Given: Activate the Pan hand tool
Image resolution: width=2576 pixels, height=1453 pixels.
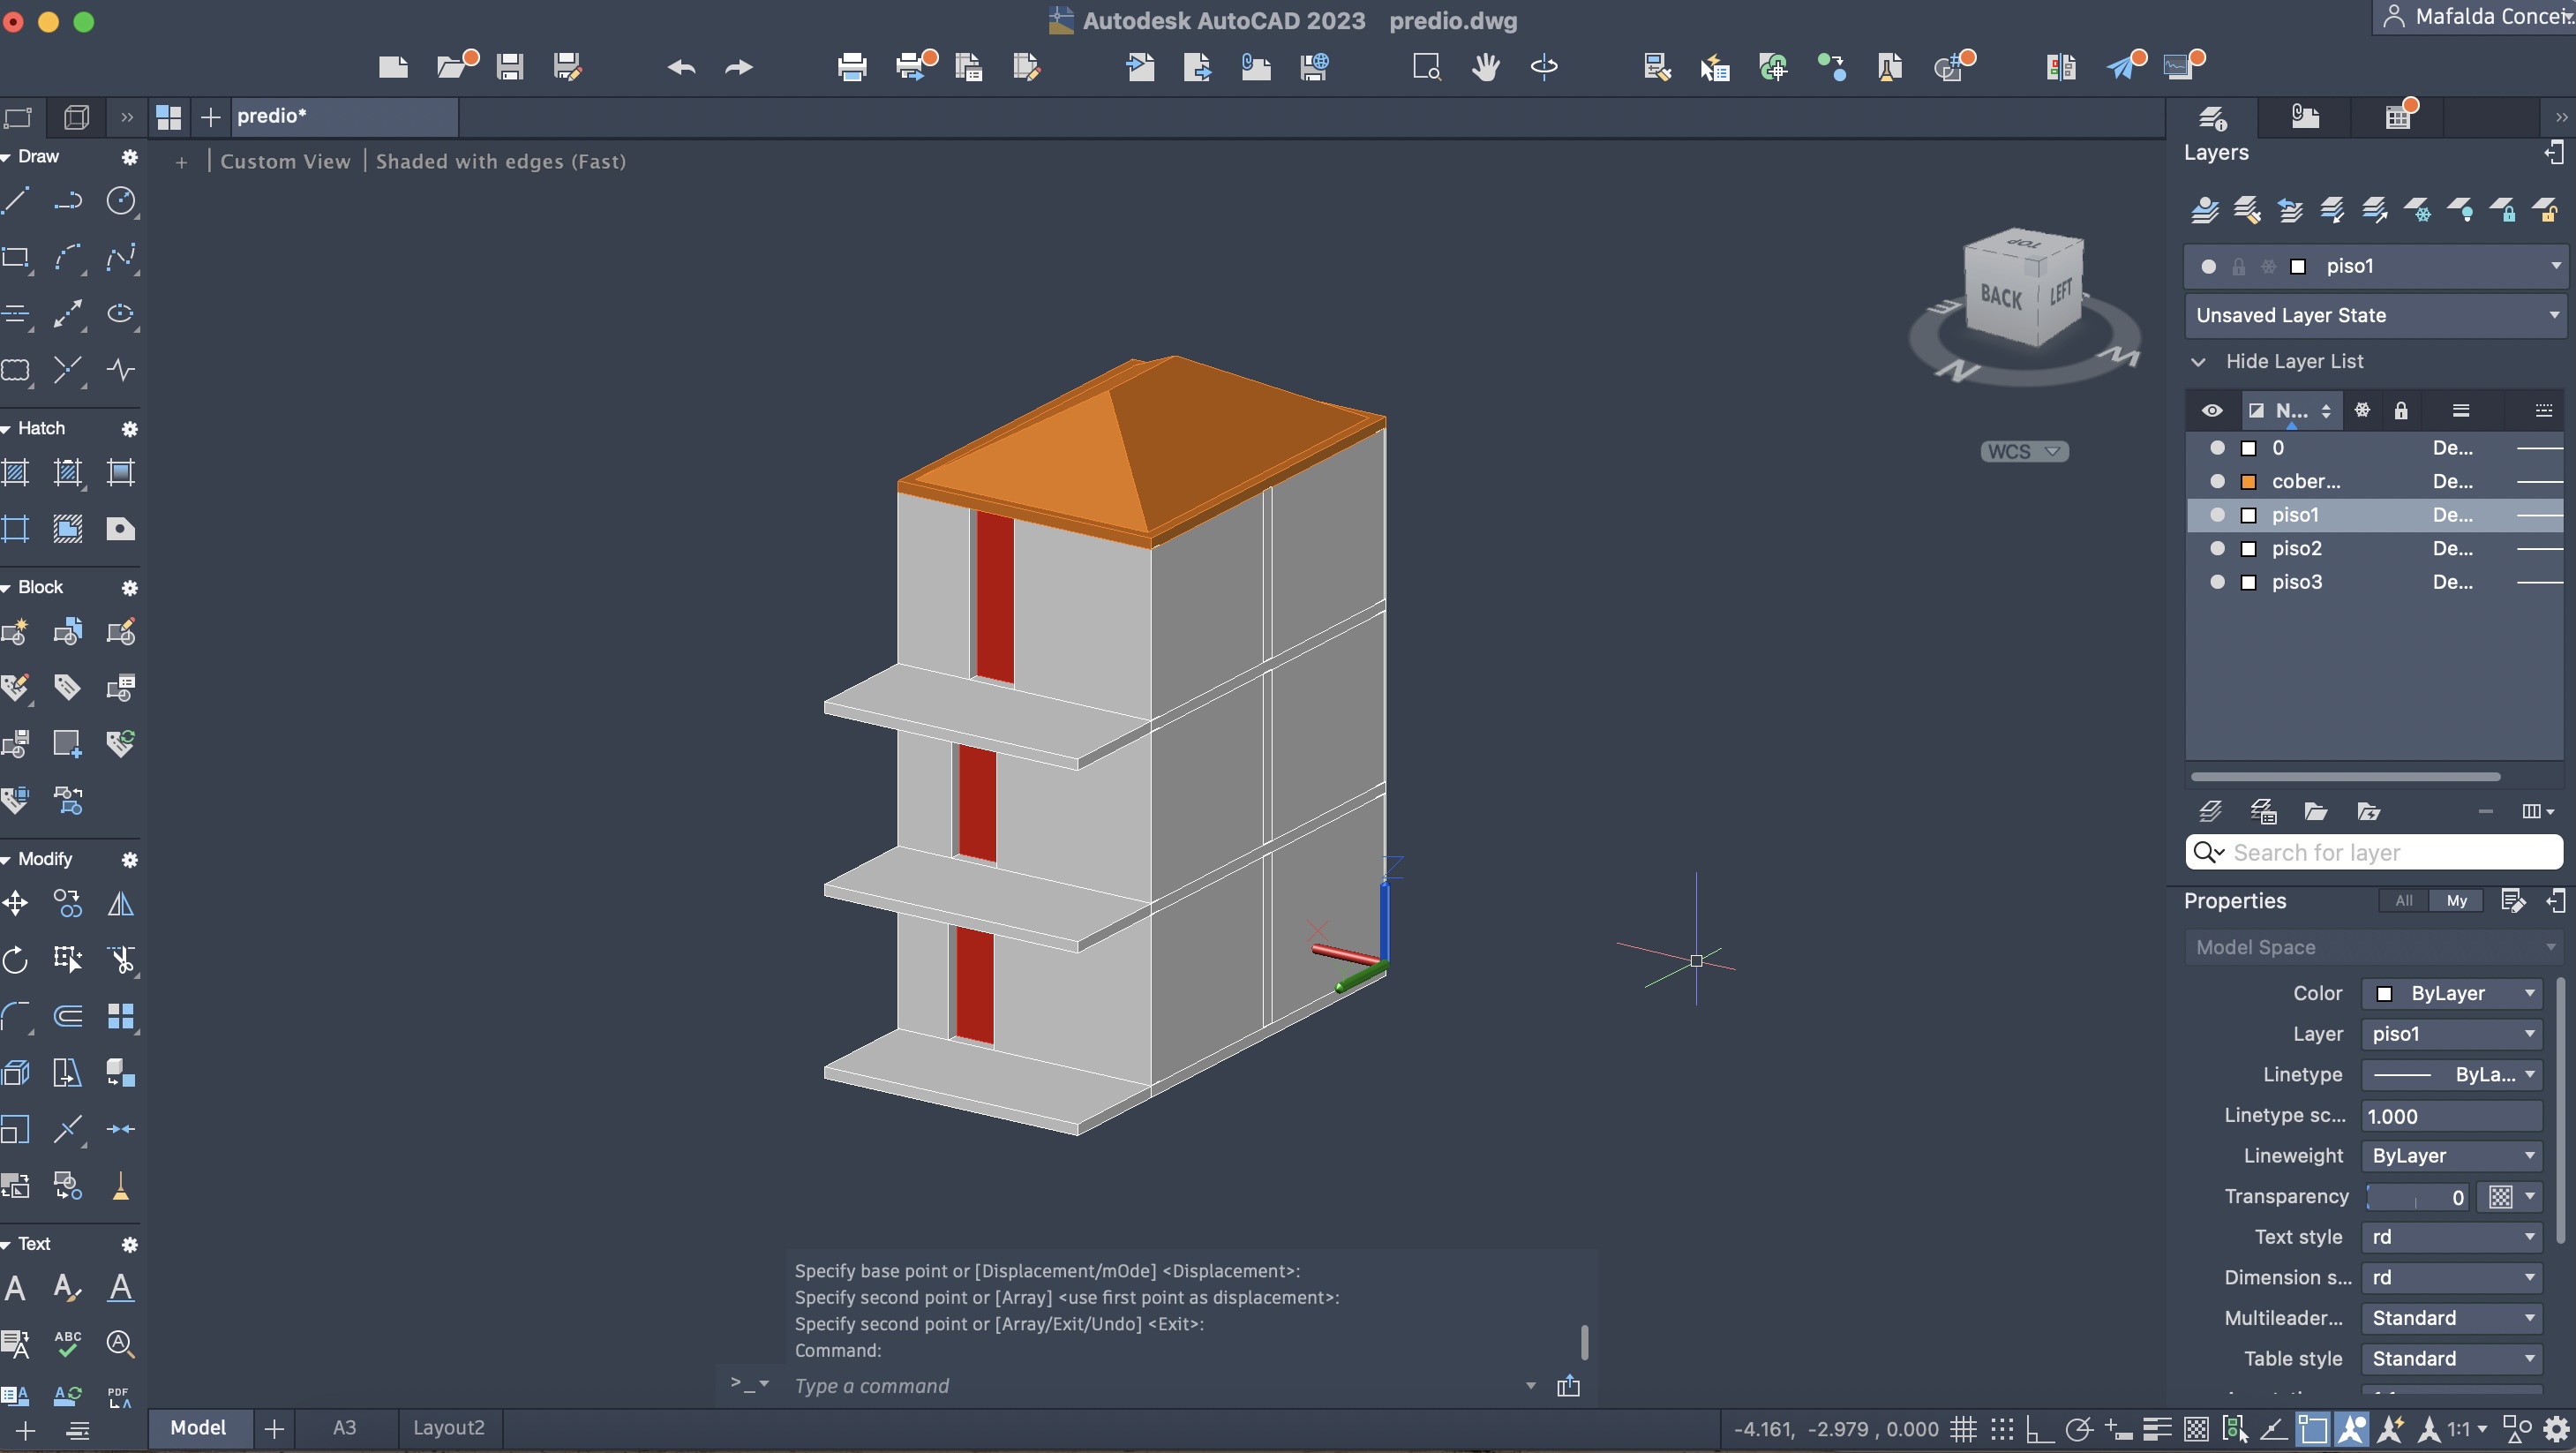Looking at the screenshot, I should [1485, 67].
